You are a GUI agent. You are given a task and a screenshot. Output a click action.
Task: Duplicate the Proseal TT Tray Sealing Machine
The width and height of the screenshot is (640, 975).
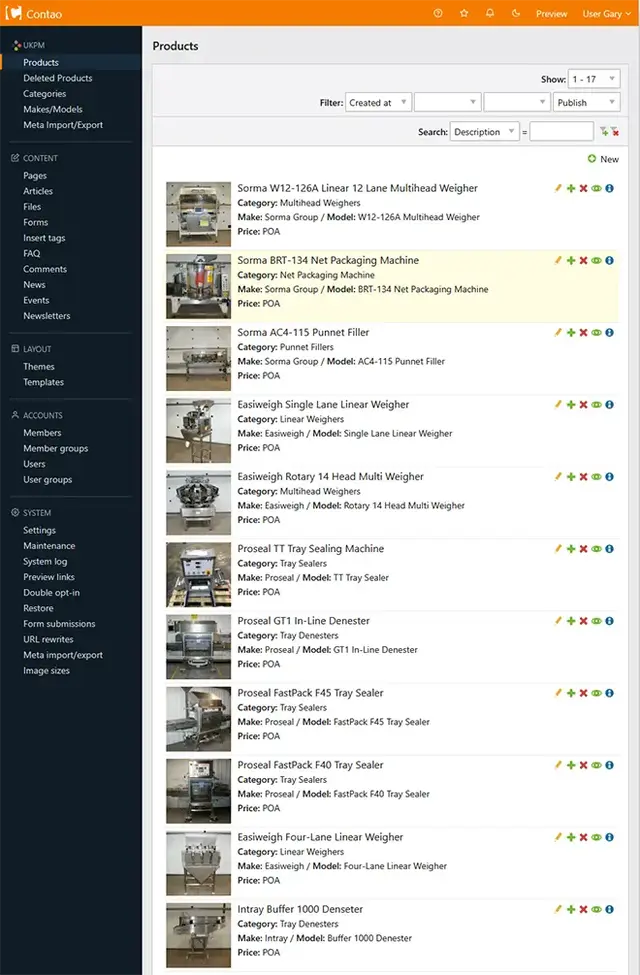(x=571, y=548)
